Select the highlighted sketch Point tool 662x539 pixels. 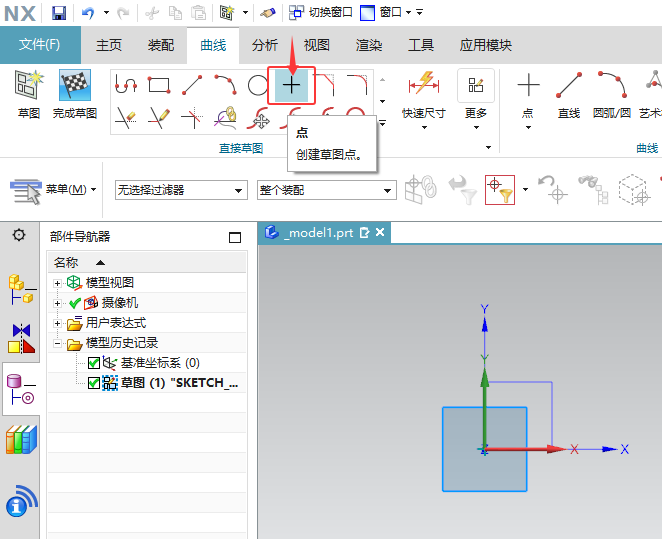click(291, 86)
